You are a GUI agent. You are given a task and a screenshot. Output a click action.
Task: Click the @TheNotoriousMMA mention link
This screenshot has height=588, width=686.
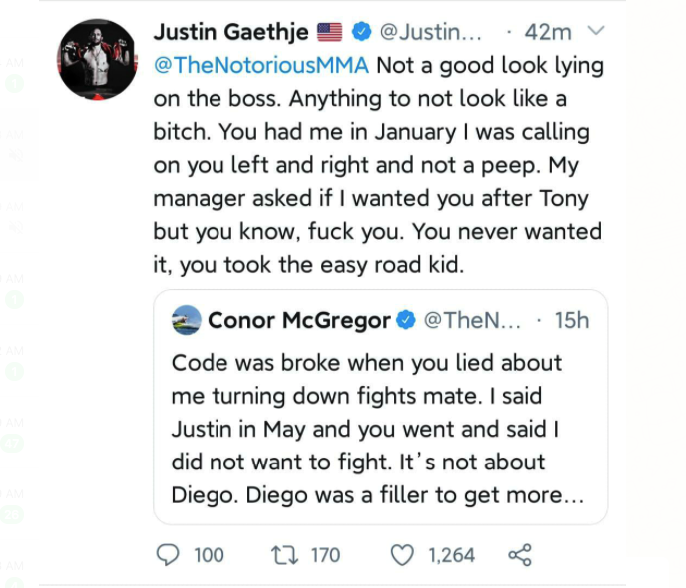click(261, 65)
